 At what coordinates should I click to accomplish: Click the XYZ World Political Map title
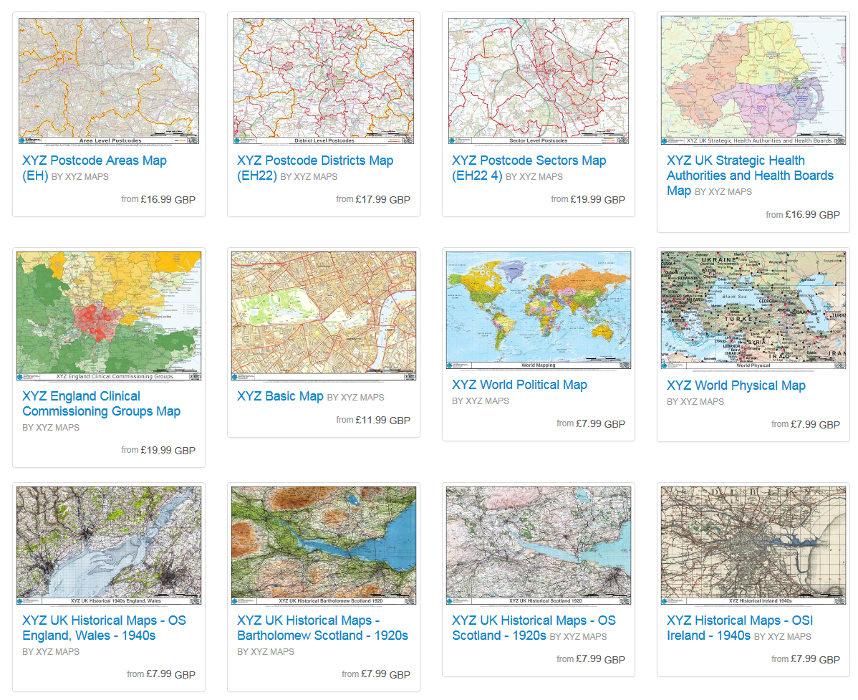pyautogui.click(x=519, y=385)
